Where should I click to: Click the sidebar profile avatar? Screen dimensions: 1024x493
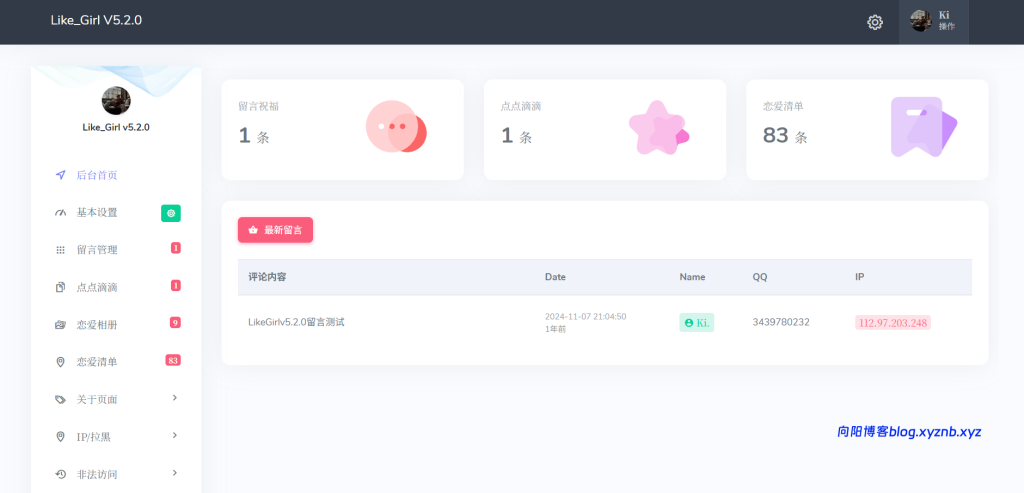click(x=116, y=101)
